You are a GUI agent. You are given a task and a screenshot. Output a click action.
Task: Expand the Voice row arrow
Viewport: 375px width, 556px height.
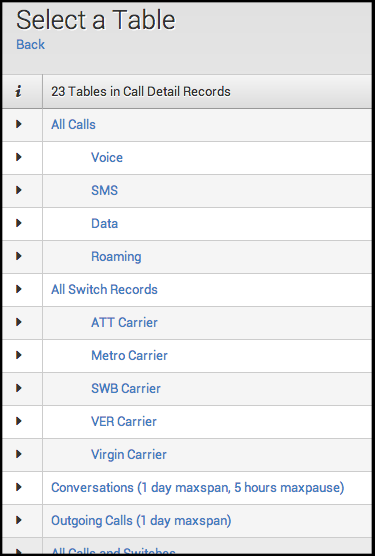tap(19, 157)
